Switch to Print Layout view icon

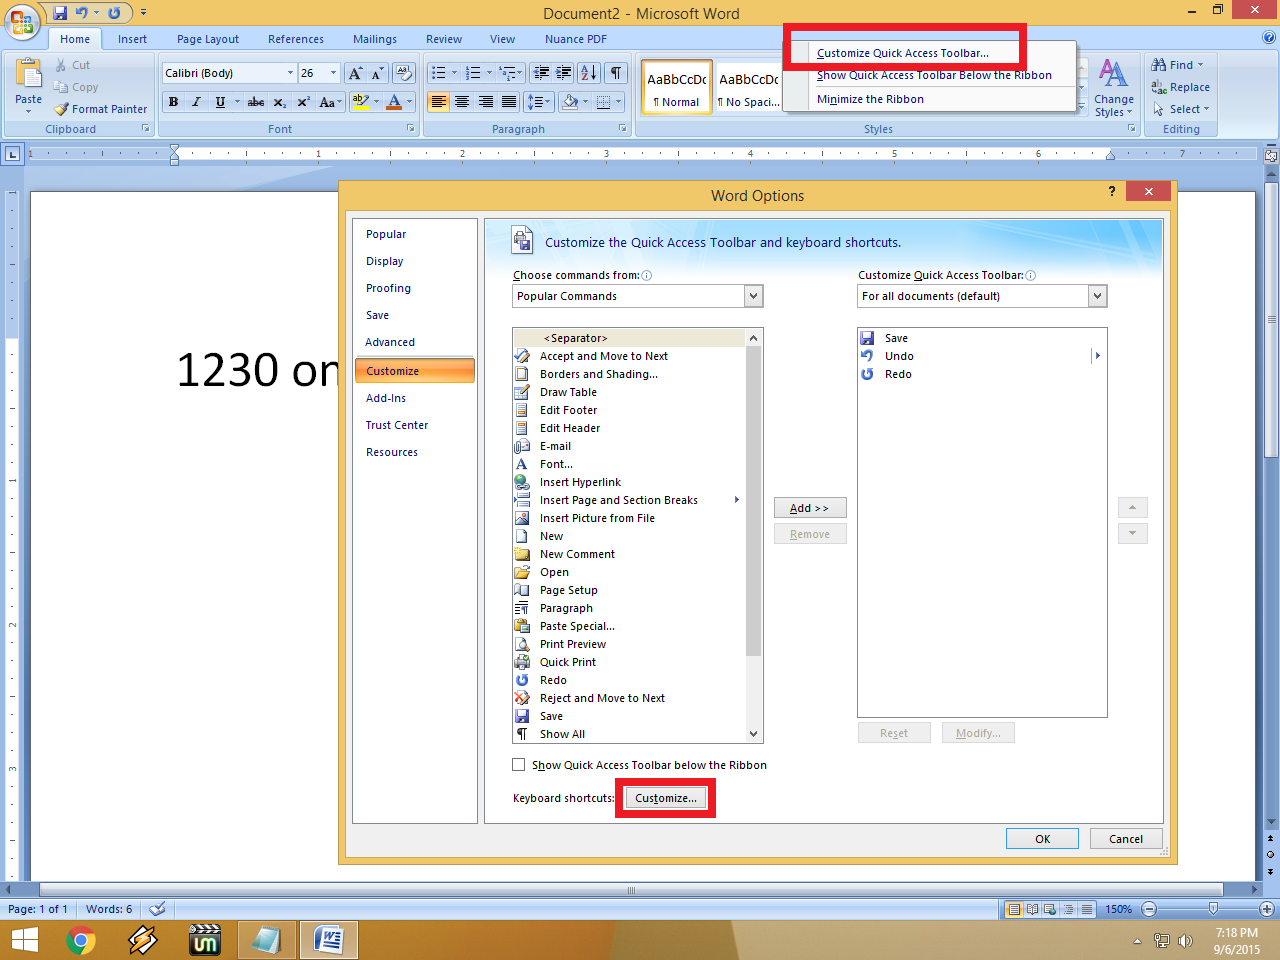[x=1014, y=909]
